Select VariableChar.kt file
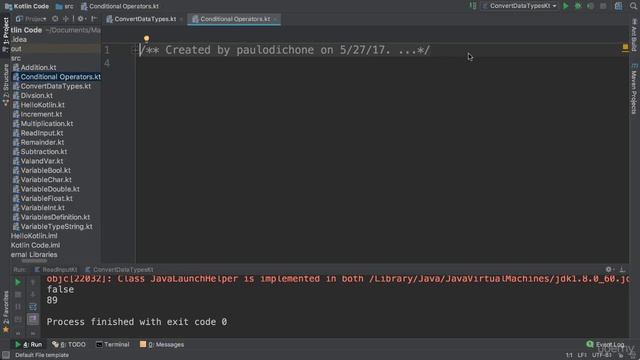Image resolution: width=640 pixels, height=360 pixels. (x=46, y=180)
